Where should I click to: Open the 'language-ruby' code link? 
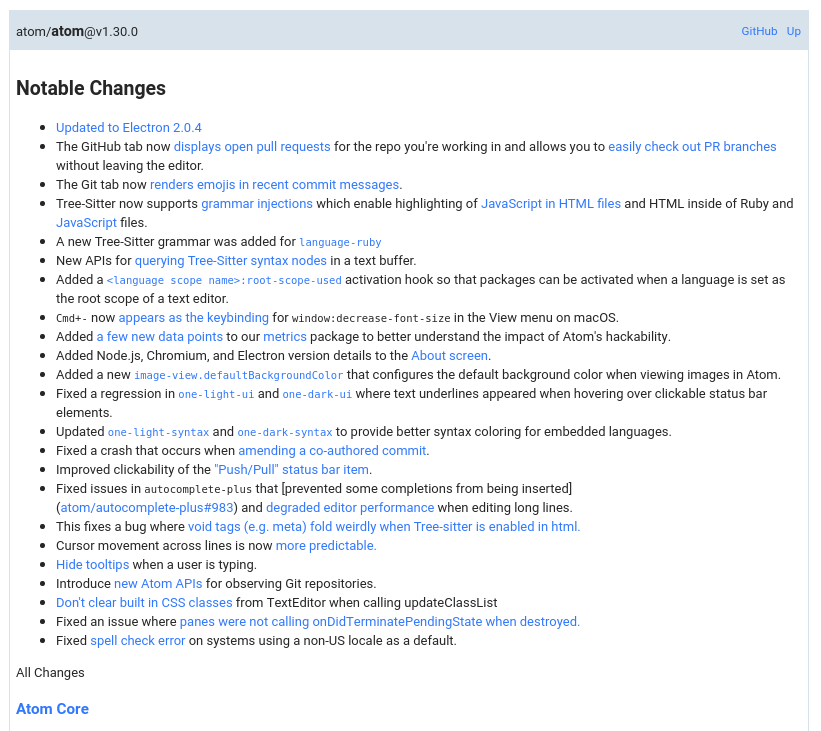tap(340, 242)
